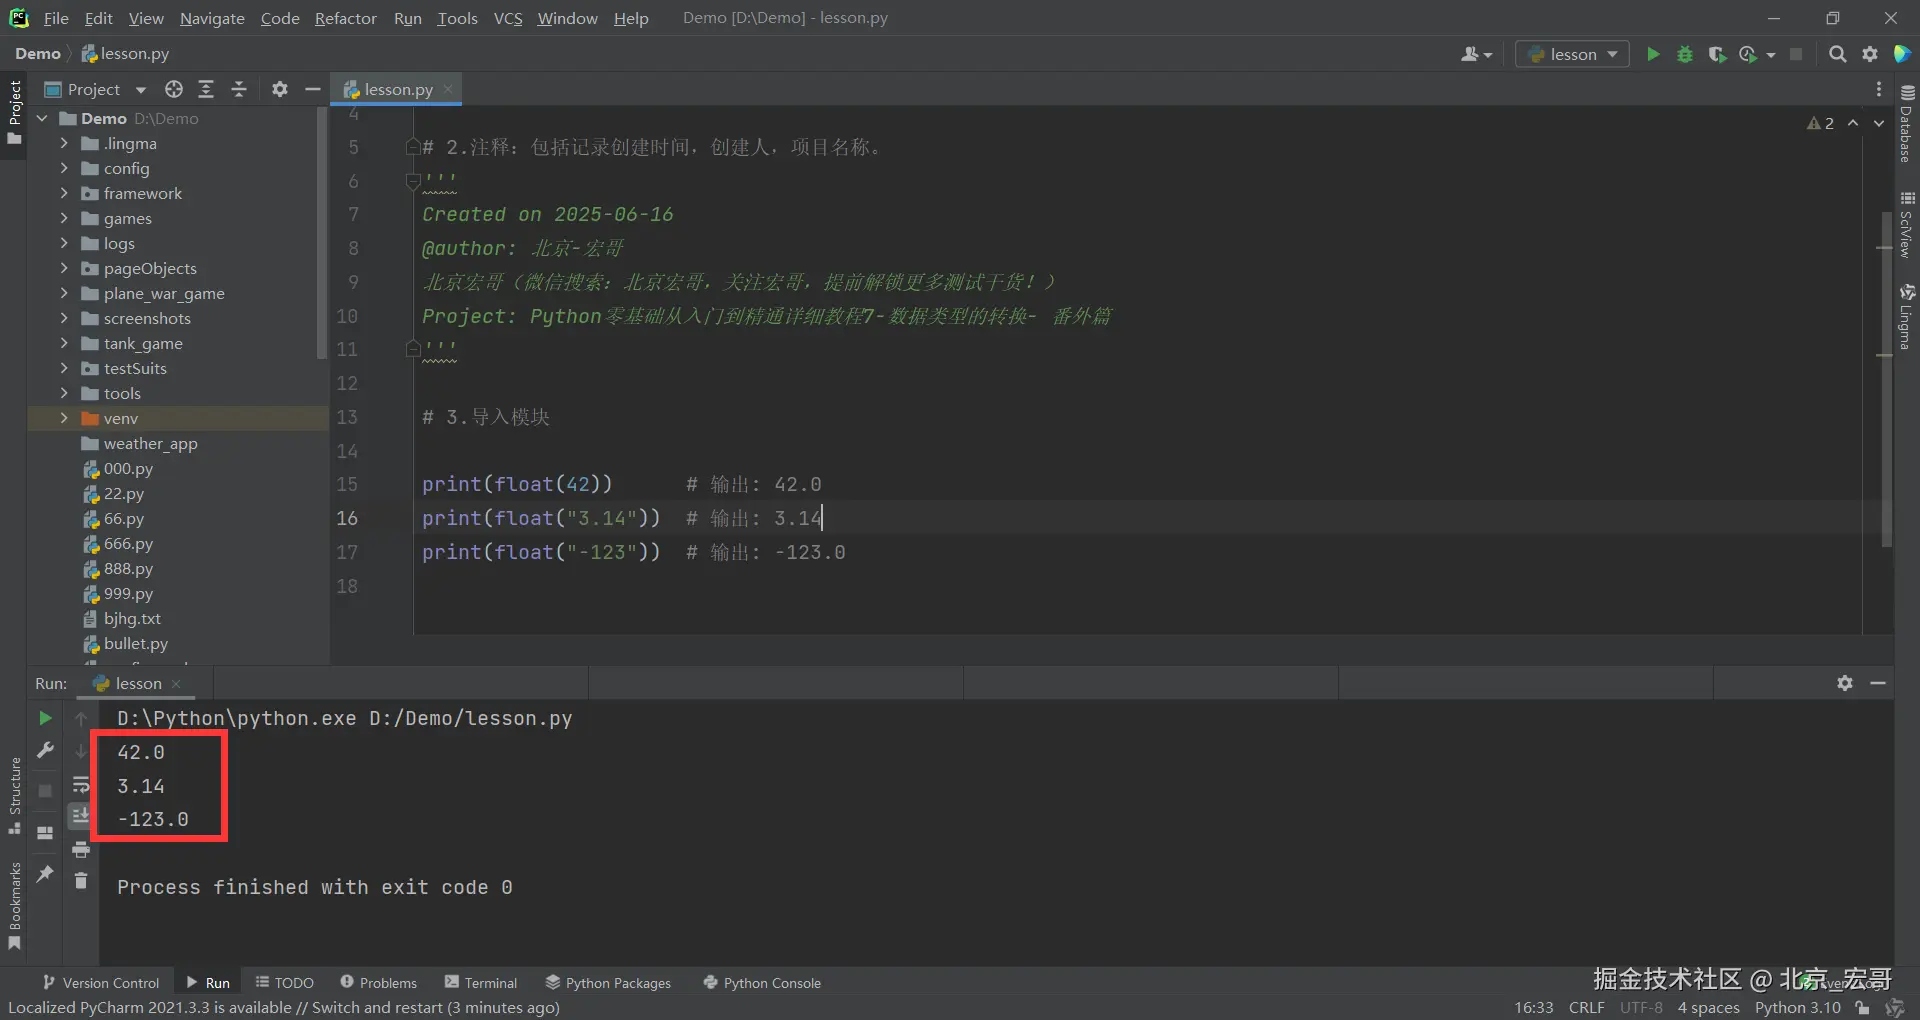This screenshot has height=1020, width=1920.
Task: Expand the framework folder
Action: coord(64,193)
